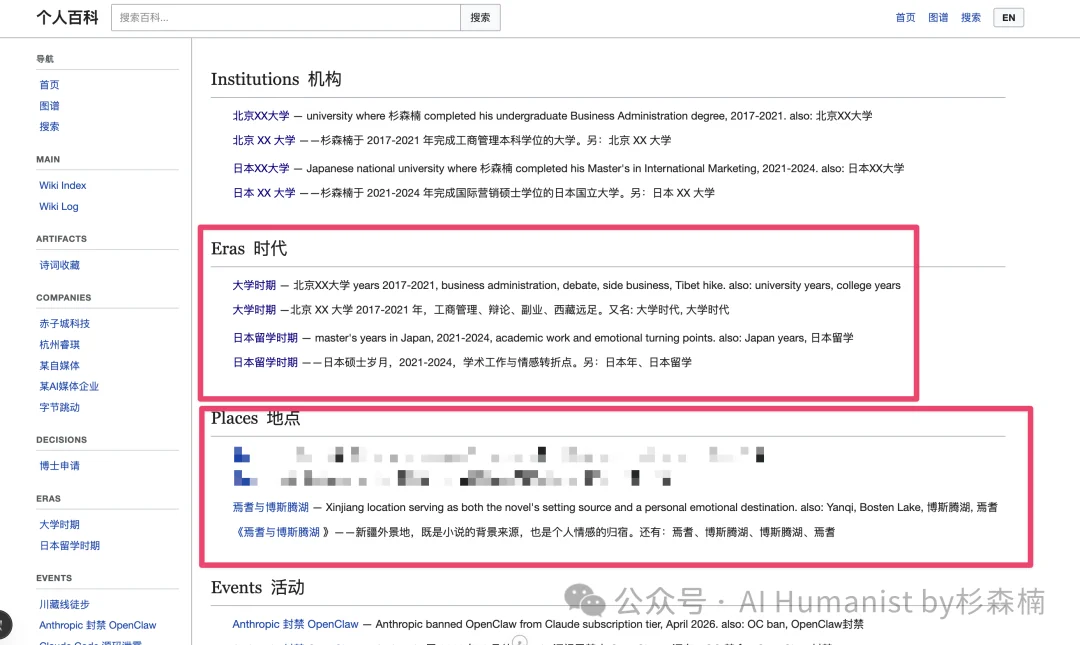Open the 字节跳动 company page
1080x645 pixels.
58,407
